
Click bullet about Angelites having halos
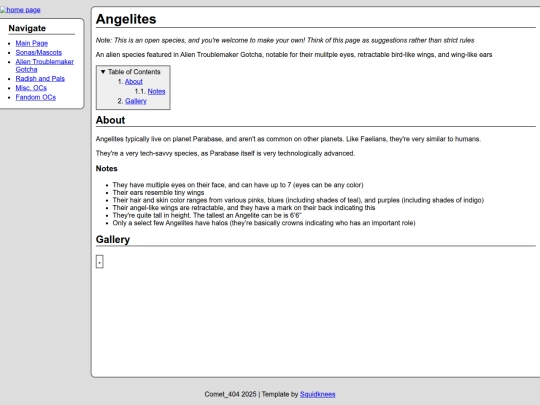click(x=264, y=223)
